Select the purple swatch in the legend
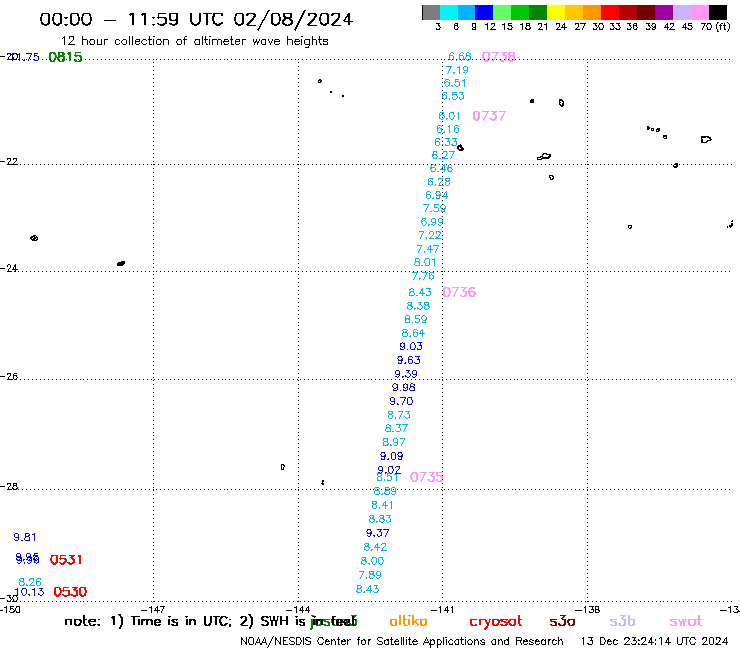The height and width of the screenshot is (650, 740). (664, 12)
